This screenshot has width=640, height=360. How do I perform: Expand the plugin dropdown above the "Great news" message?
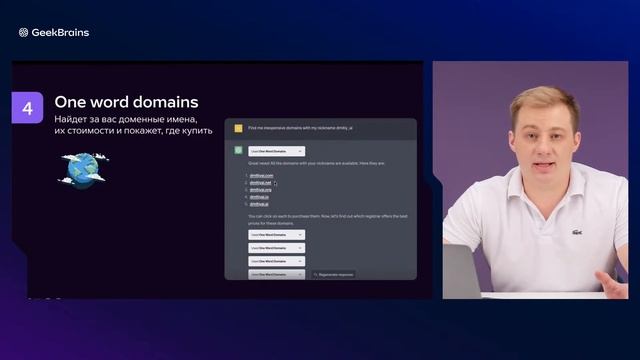(276, 151)
